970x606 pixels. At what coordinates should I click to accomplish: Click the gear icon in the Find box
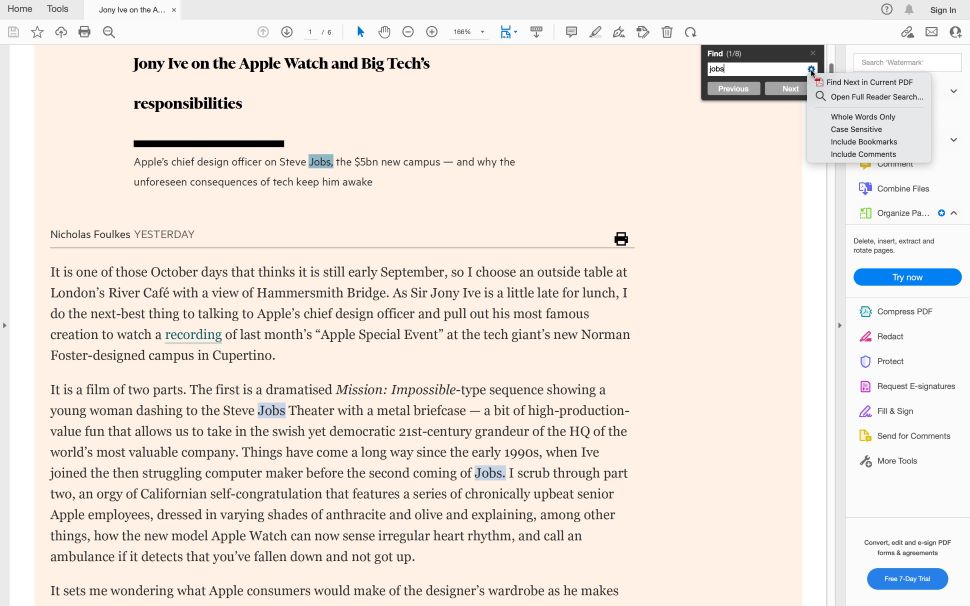coord(811,69)
